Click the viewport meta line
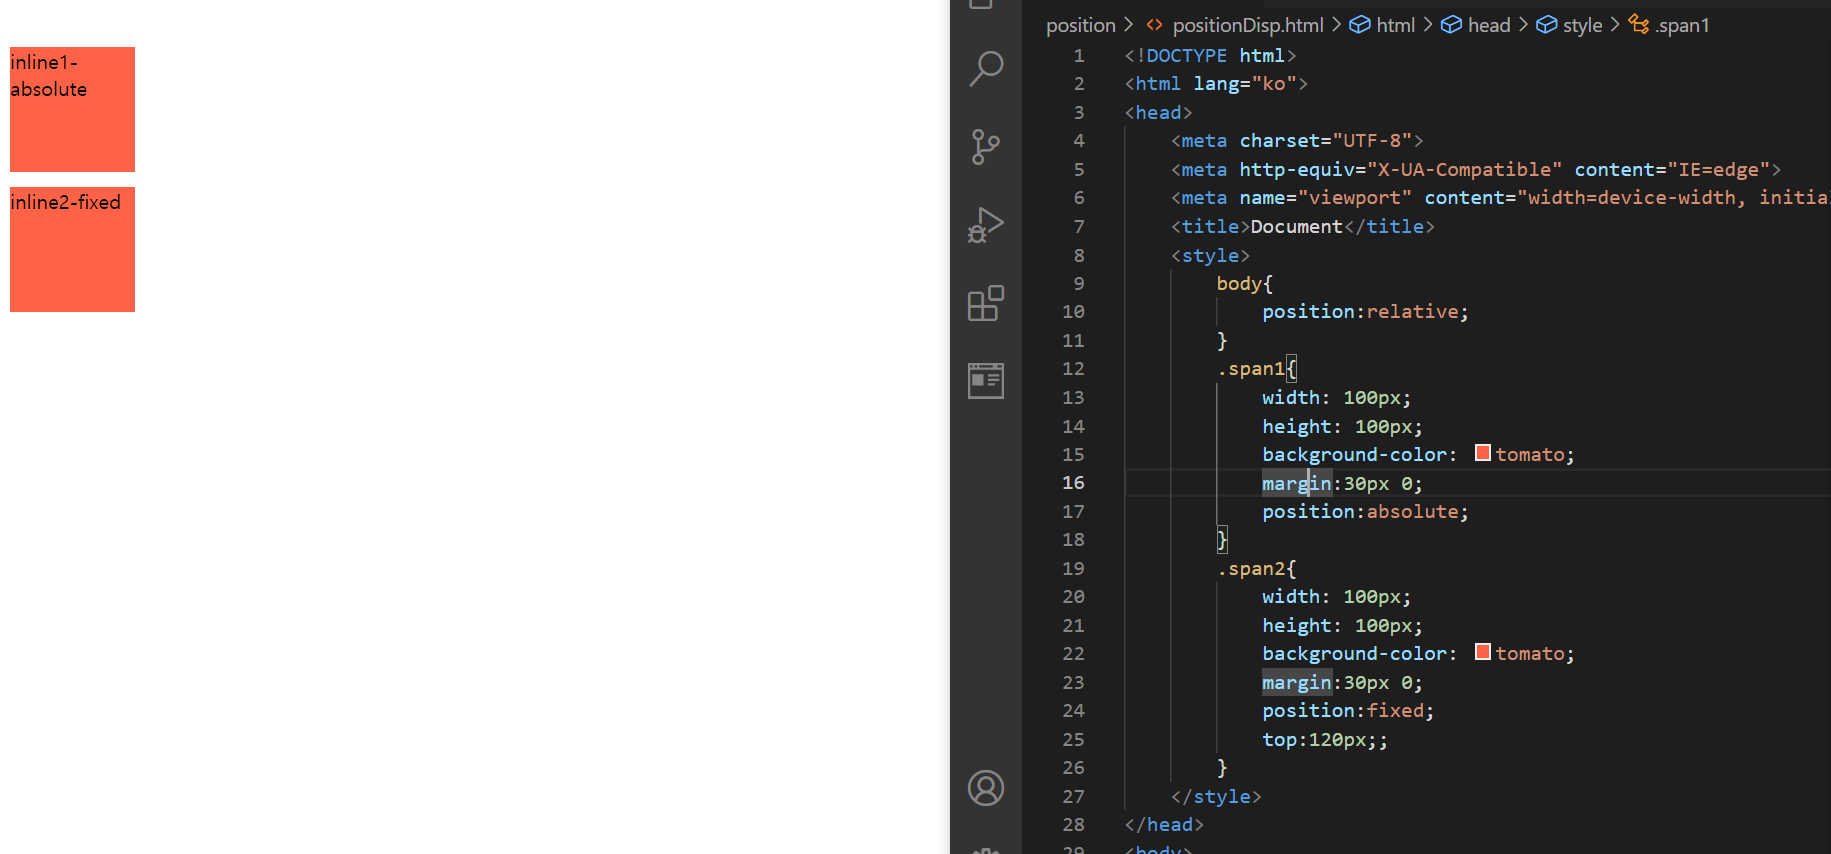Screen dimensions: 1831x854 [x=1500, y=198]
